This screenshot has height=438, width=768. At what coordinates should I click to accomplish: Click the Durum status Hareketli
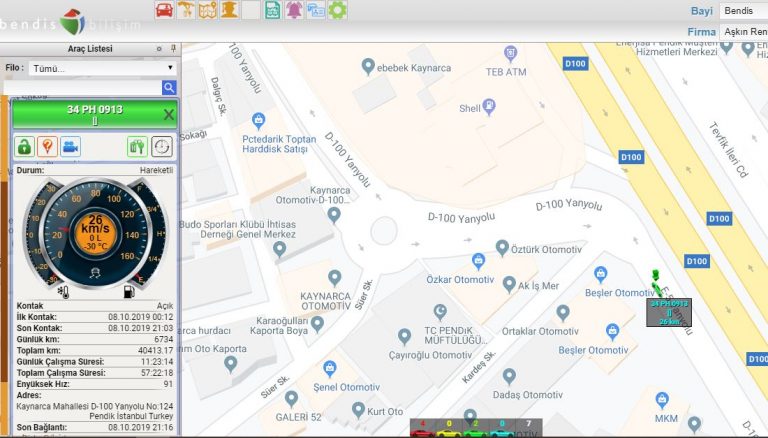coord(156,170)
